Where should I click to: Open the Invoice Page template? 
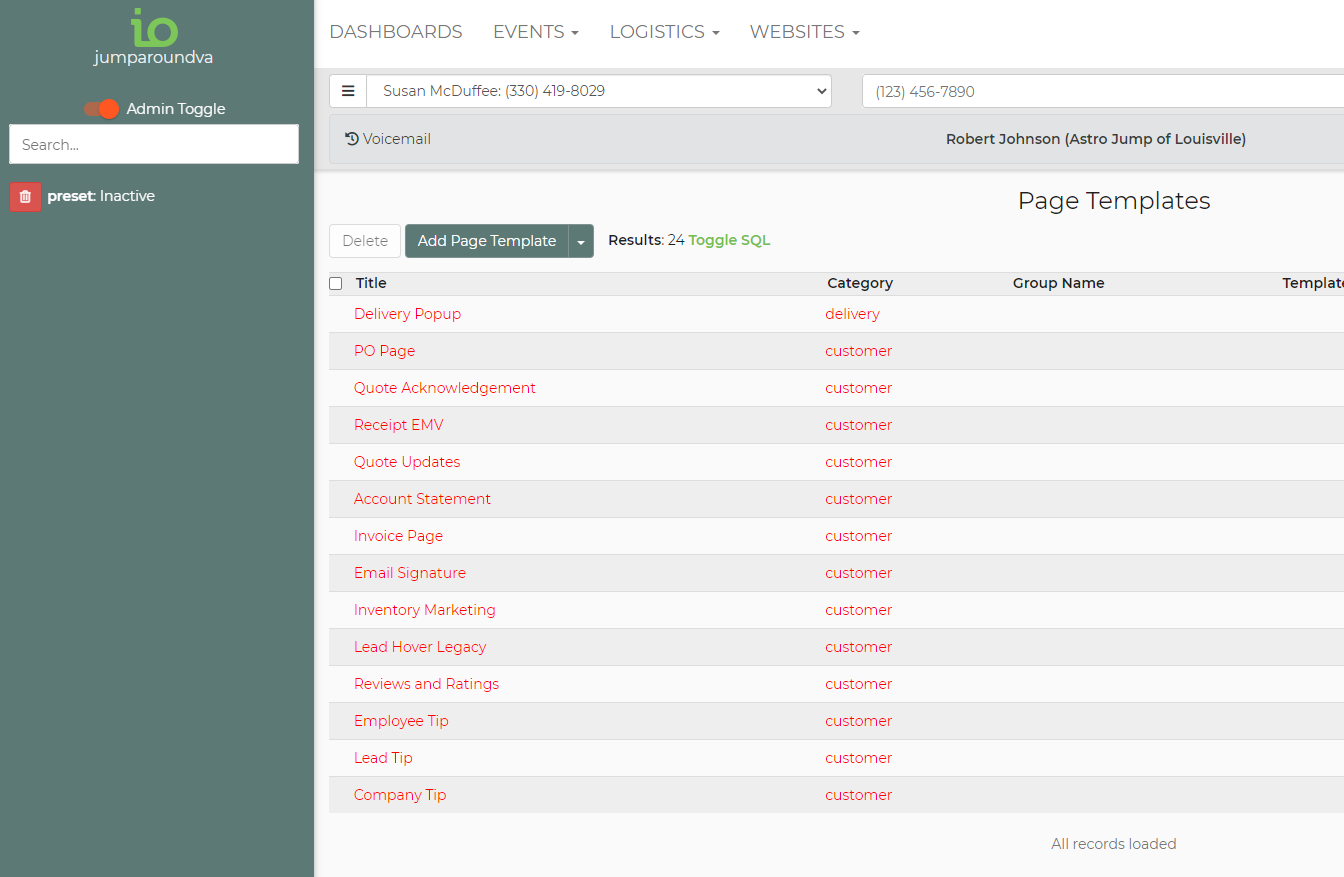(398, 536)
